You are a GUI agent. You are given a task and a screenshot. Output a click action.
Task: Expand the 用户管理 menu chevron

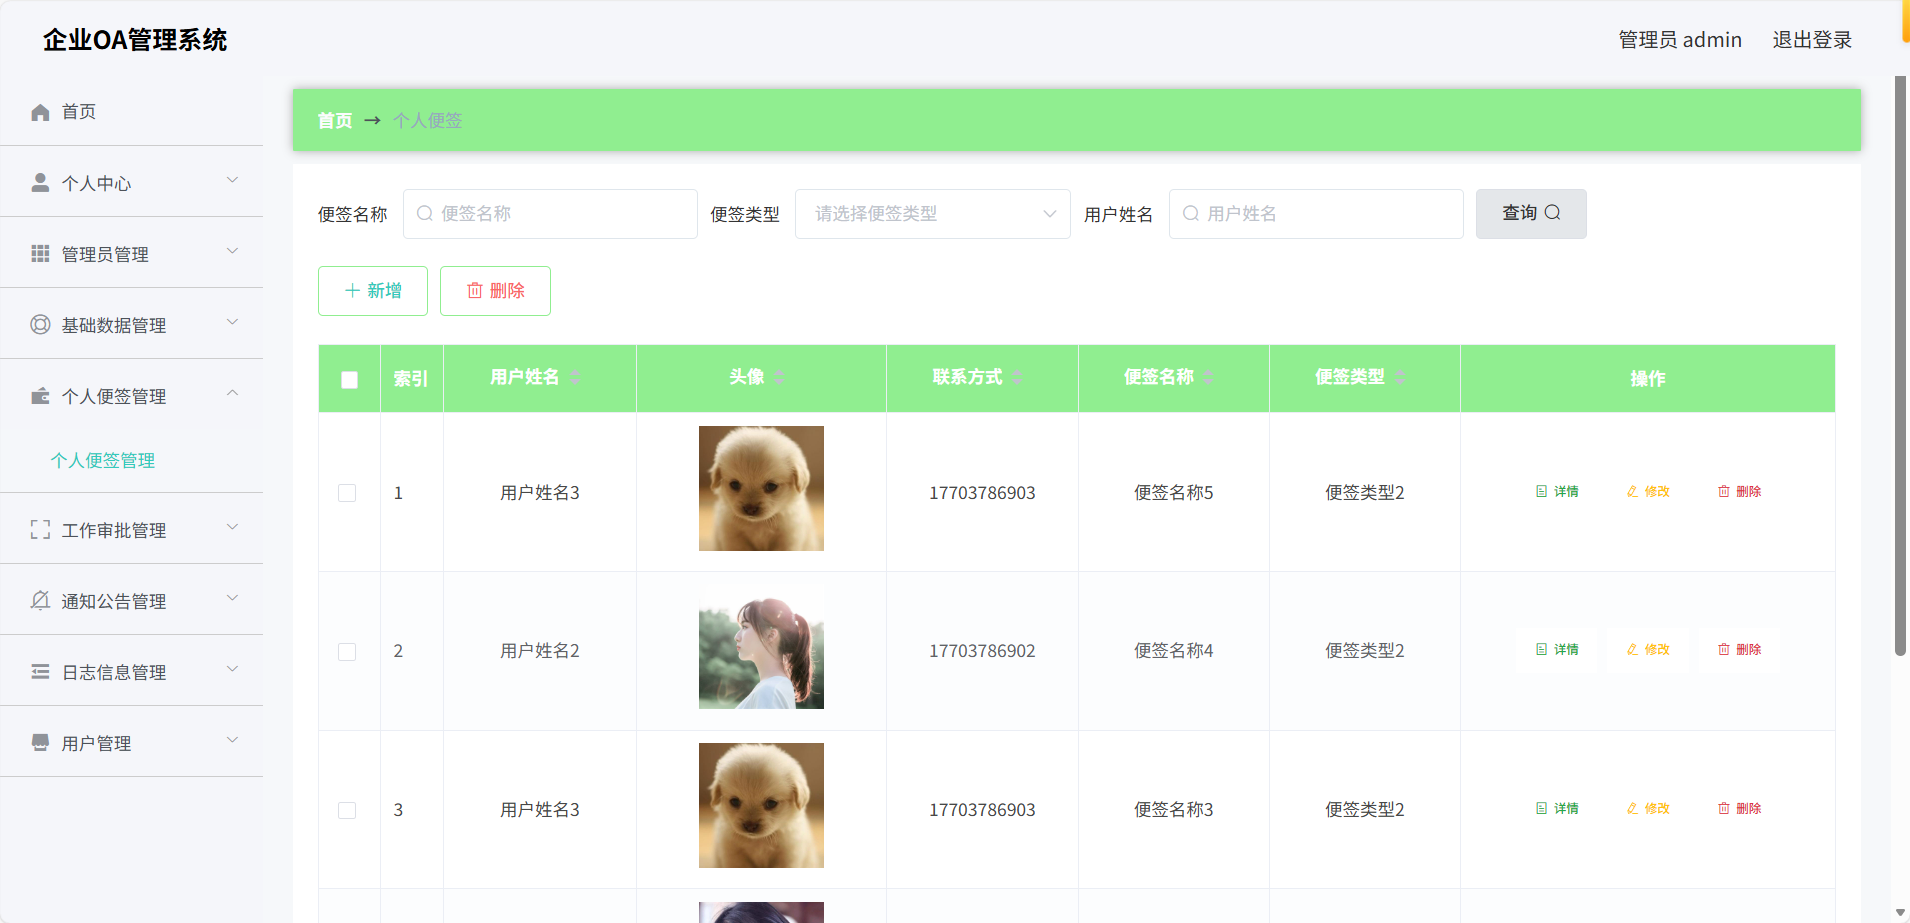[x=232, y=740]
